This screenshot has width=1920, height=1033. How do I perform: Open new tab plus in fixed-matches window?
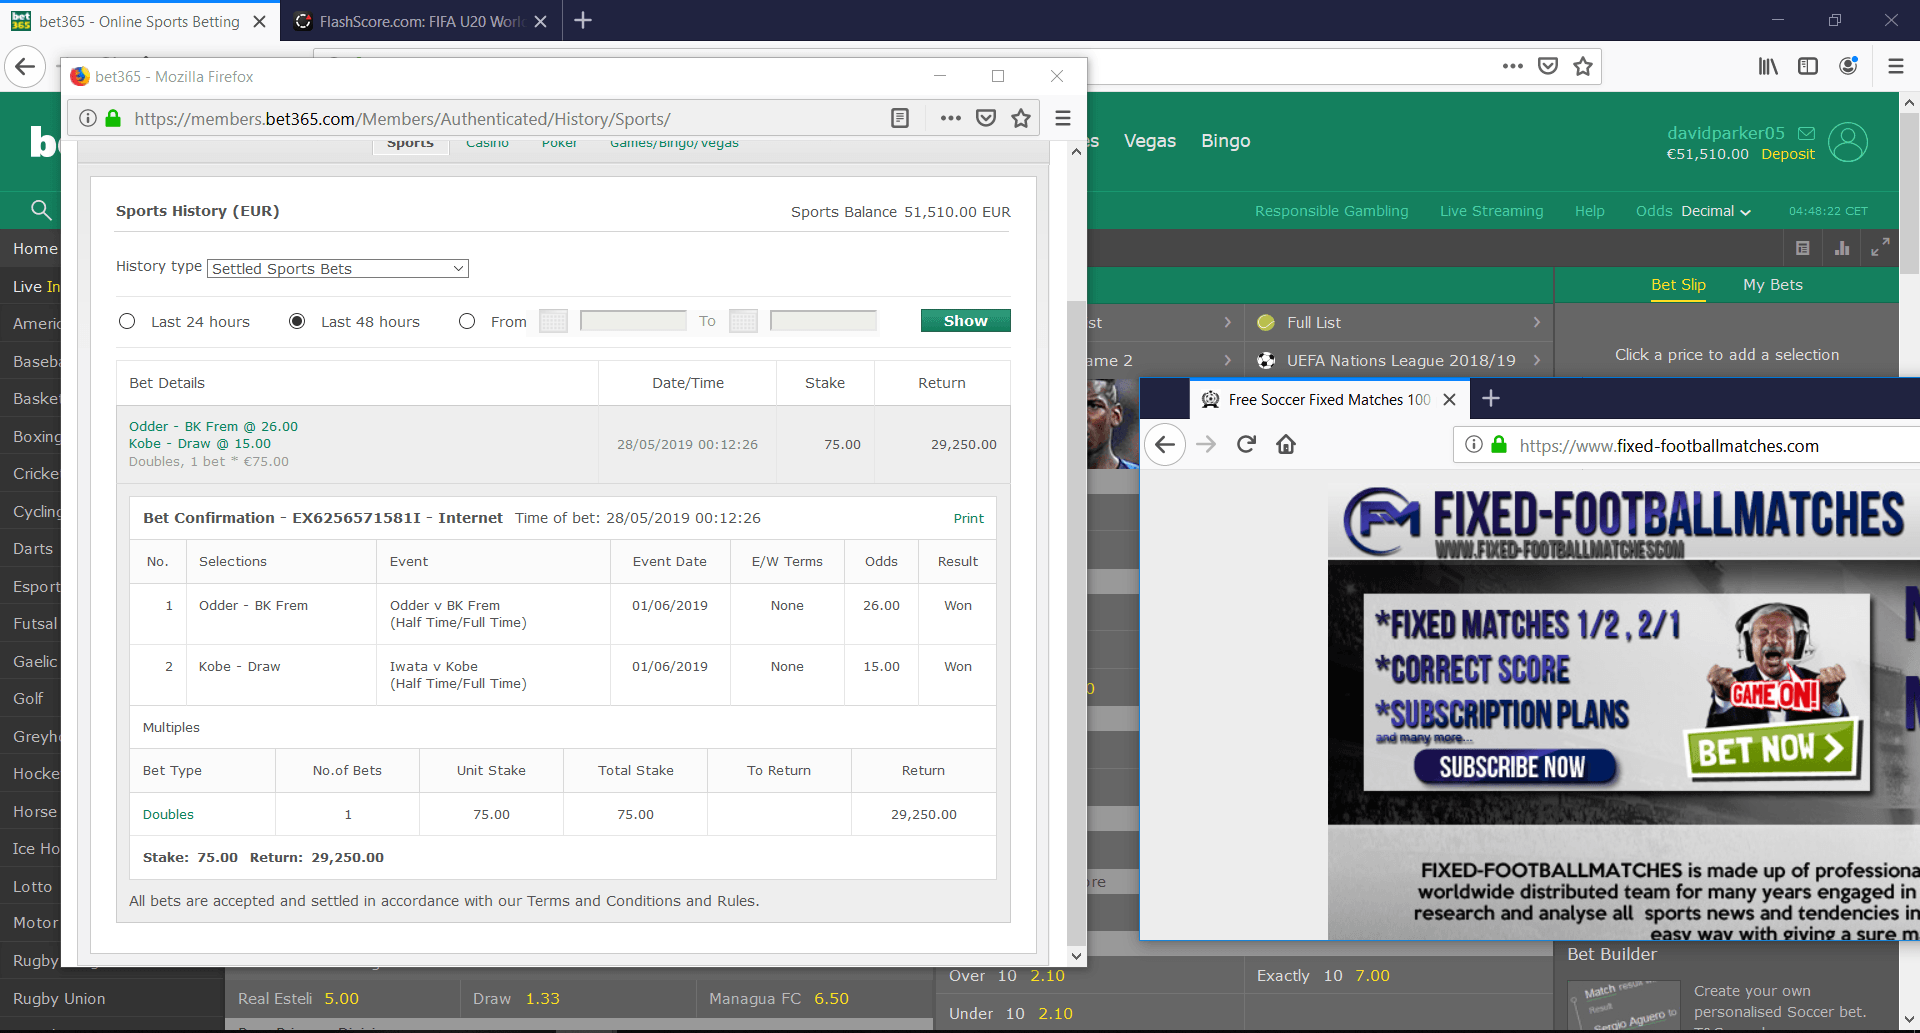click(x=1491, y=399)
